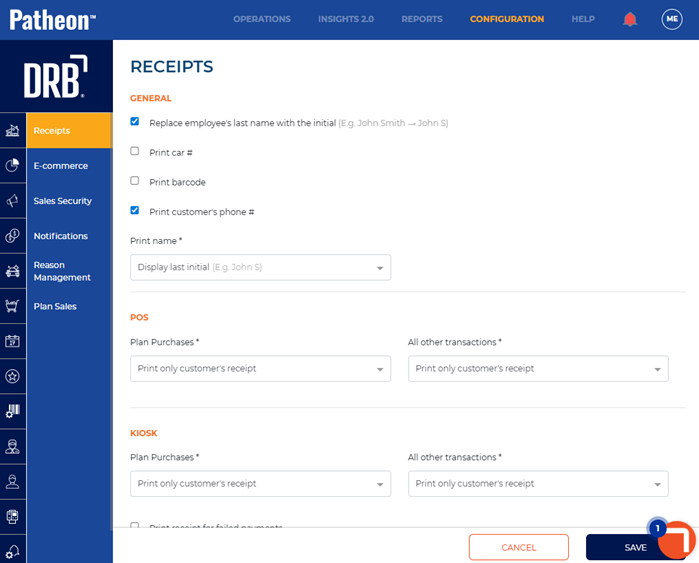Image resolution: width=699 pixels, height=563 pixels.
Task: Open the Print name dropdown
Action: [x=260, y=268]
